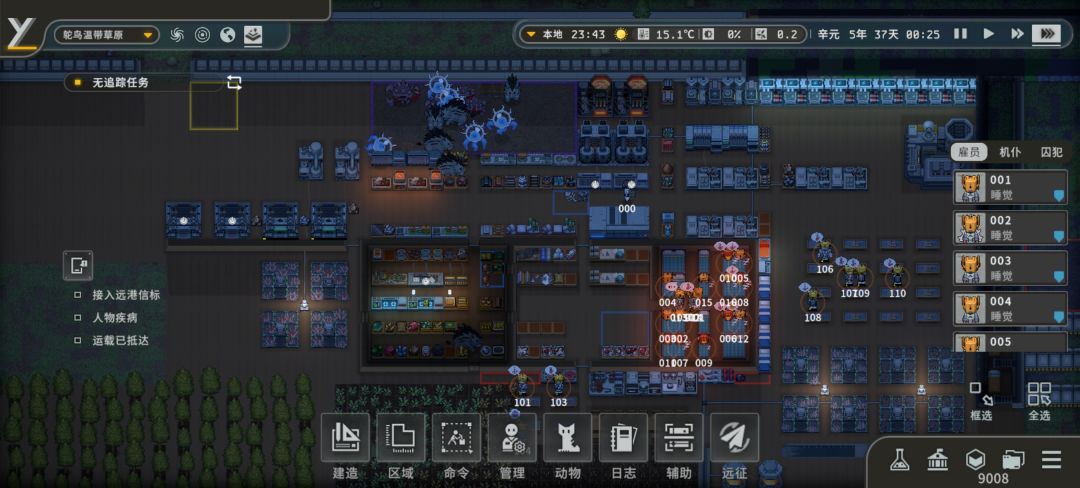Open the hamburger menu icon

coord(1051,460)
